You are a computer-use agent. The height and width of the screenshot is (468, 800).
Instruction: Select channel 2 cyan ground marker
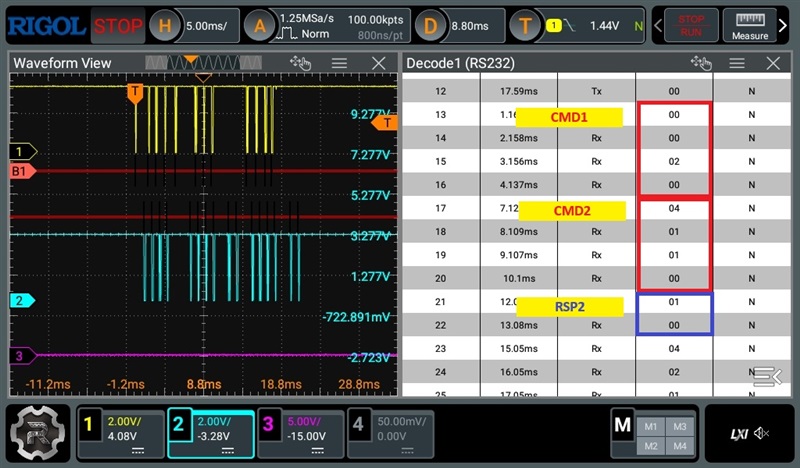coord(22,300)
